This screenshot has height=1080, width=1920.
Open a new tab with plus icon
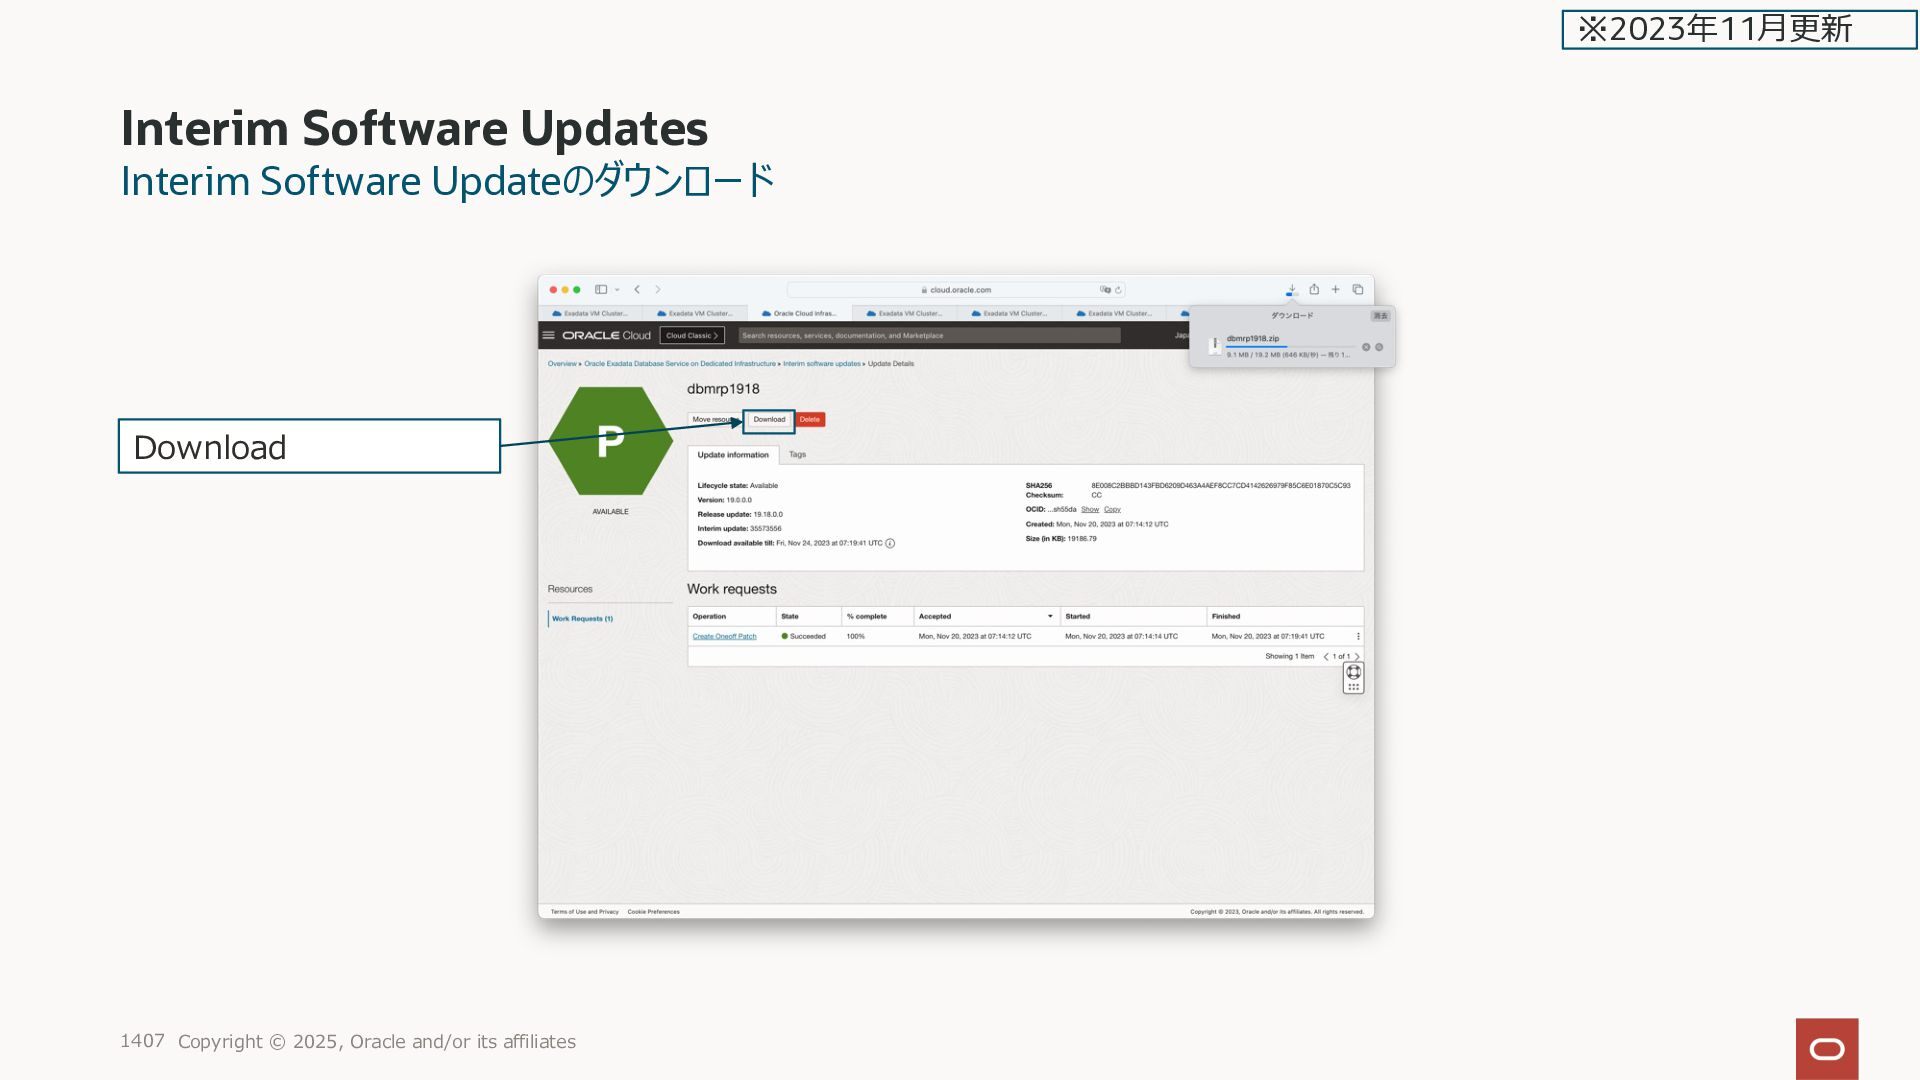1335,290
